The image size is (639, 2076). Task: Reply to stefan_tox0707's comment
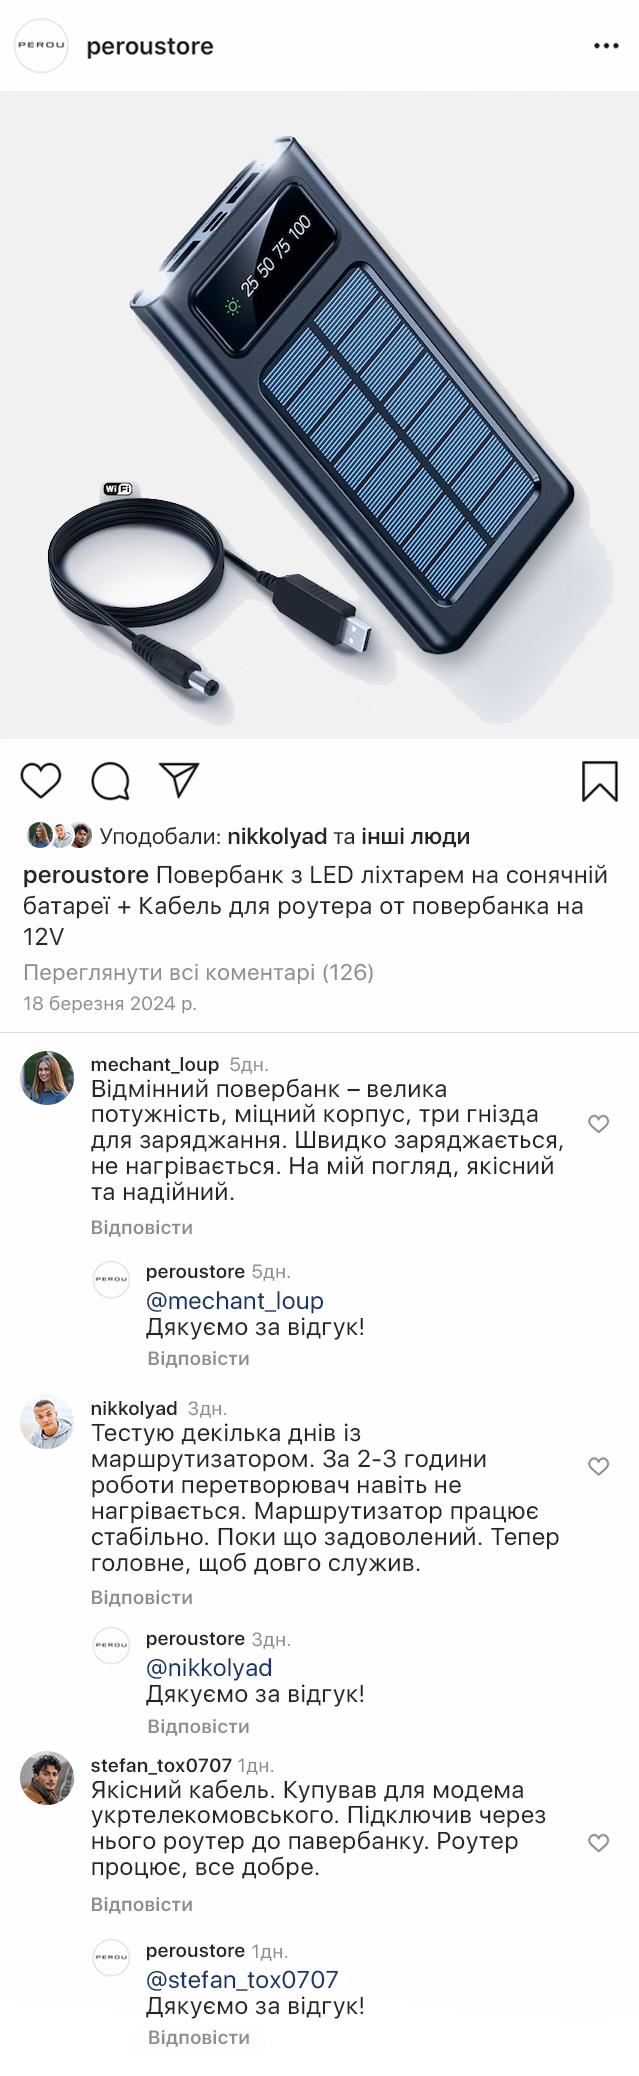(141, 1904)
